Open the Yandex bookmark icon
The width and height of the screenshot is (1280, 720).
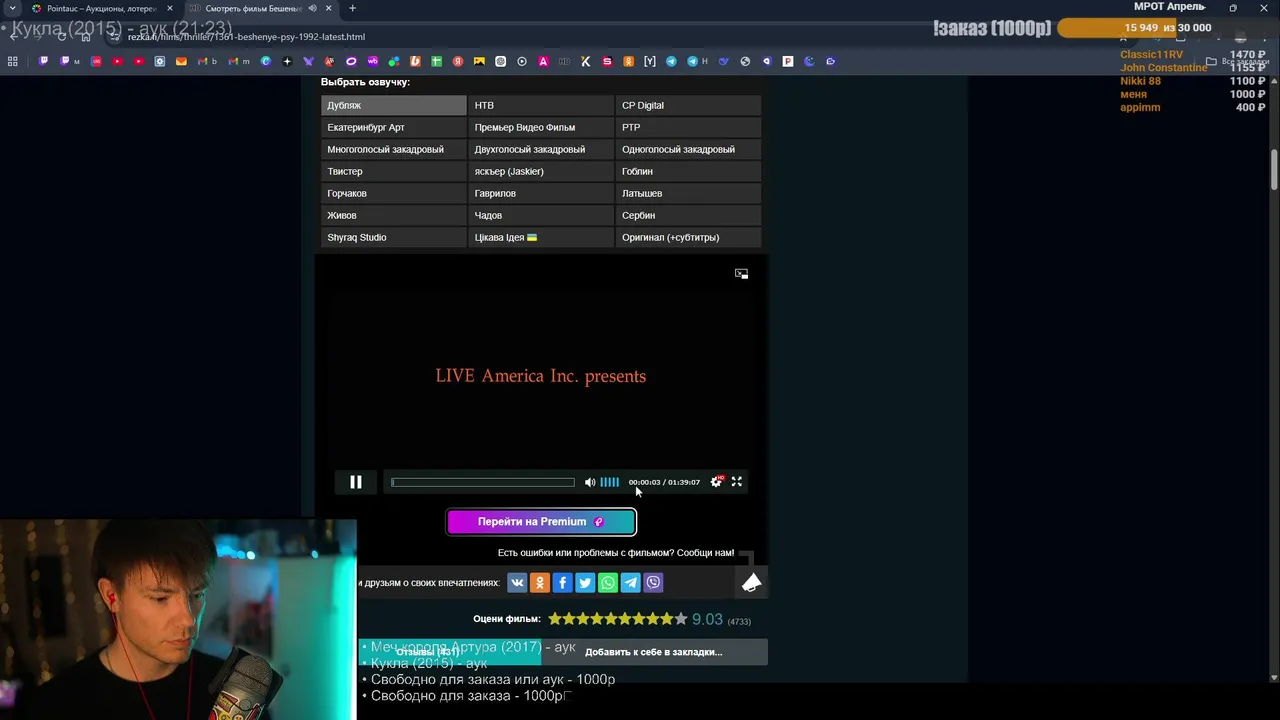[x=458, y=61]
